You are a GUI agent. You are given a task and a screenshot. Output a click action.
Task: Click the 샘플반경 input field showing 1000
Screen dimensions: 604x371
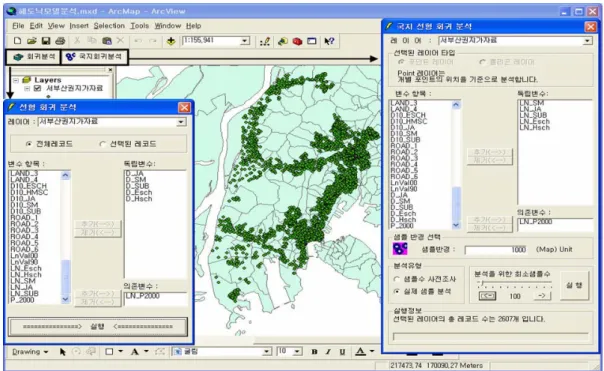point(496,250)
